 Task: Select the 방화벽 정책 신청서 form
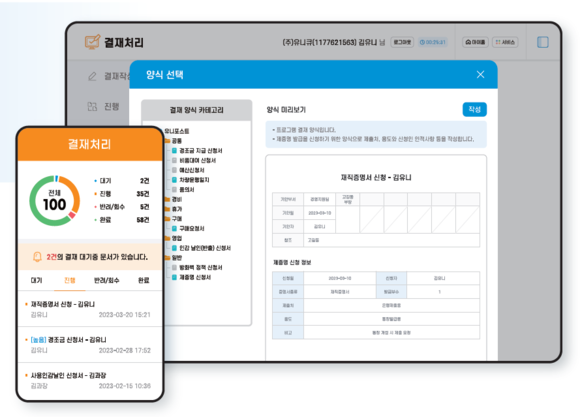[x=201, y=267]
